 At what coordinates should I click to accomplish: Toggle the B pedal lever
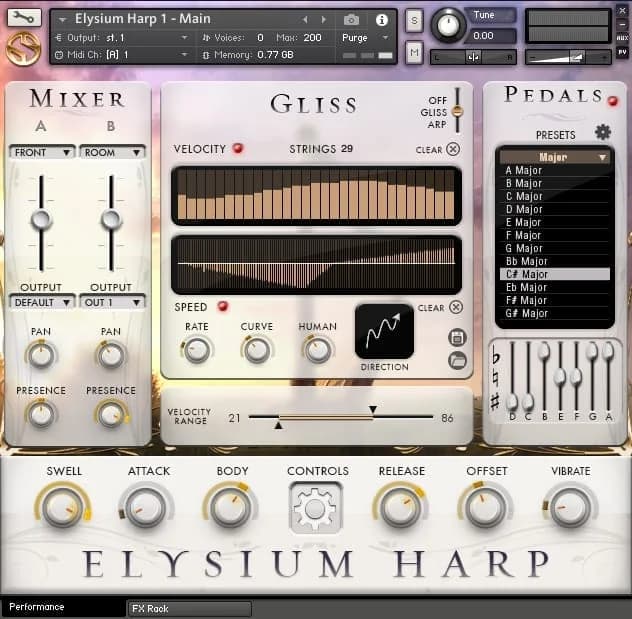544,351
